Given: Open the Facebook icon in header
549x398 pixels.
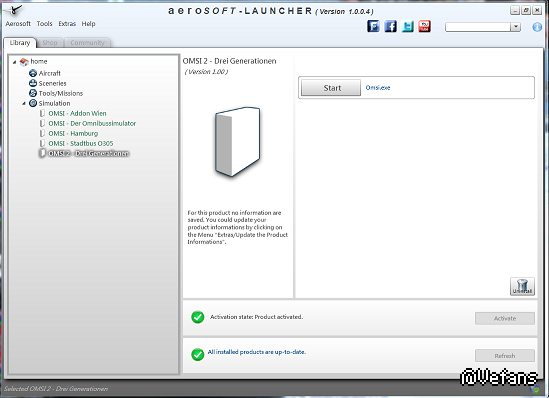Looking at the screenshot, I should (x=390, y=26).
